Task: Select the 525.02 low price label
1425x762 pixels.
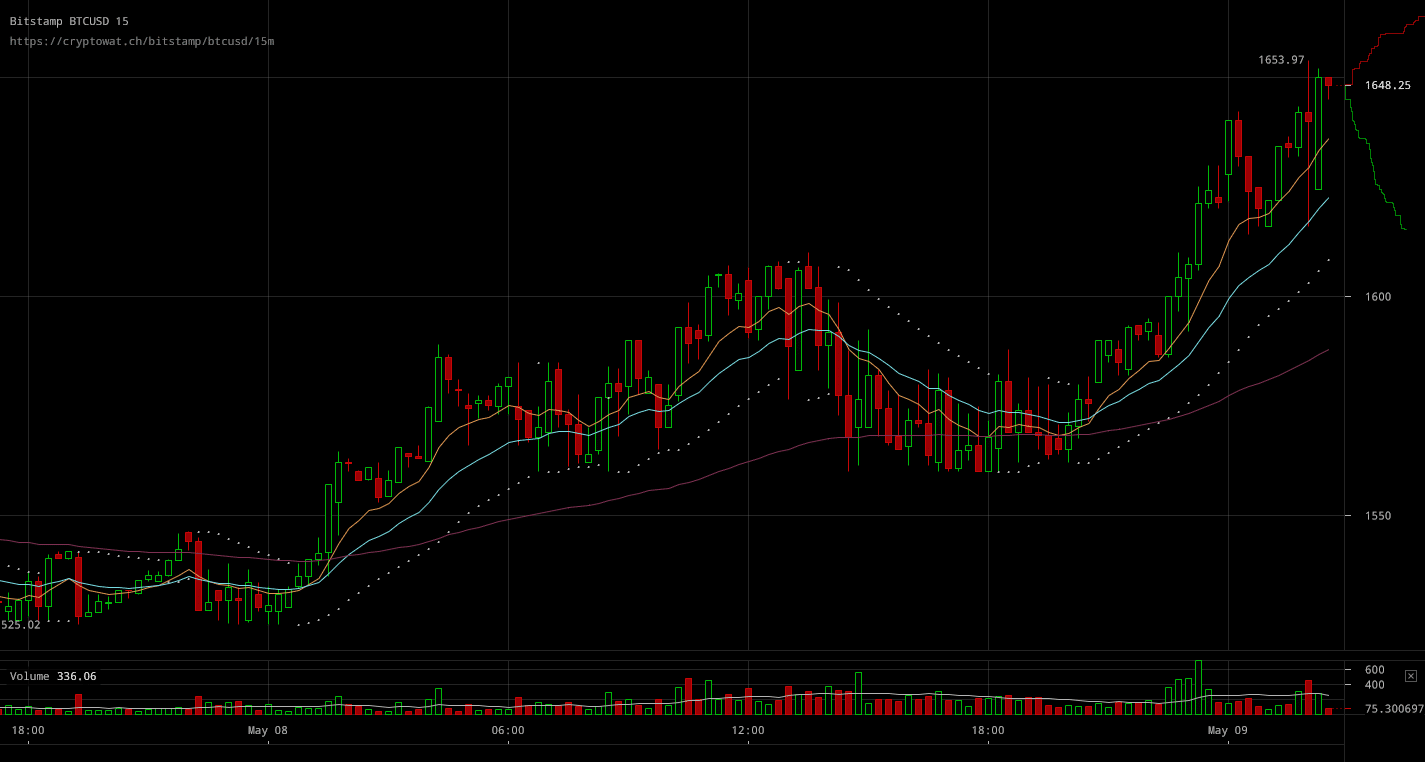Action: (x=21, y=625)
